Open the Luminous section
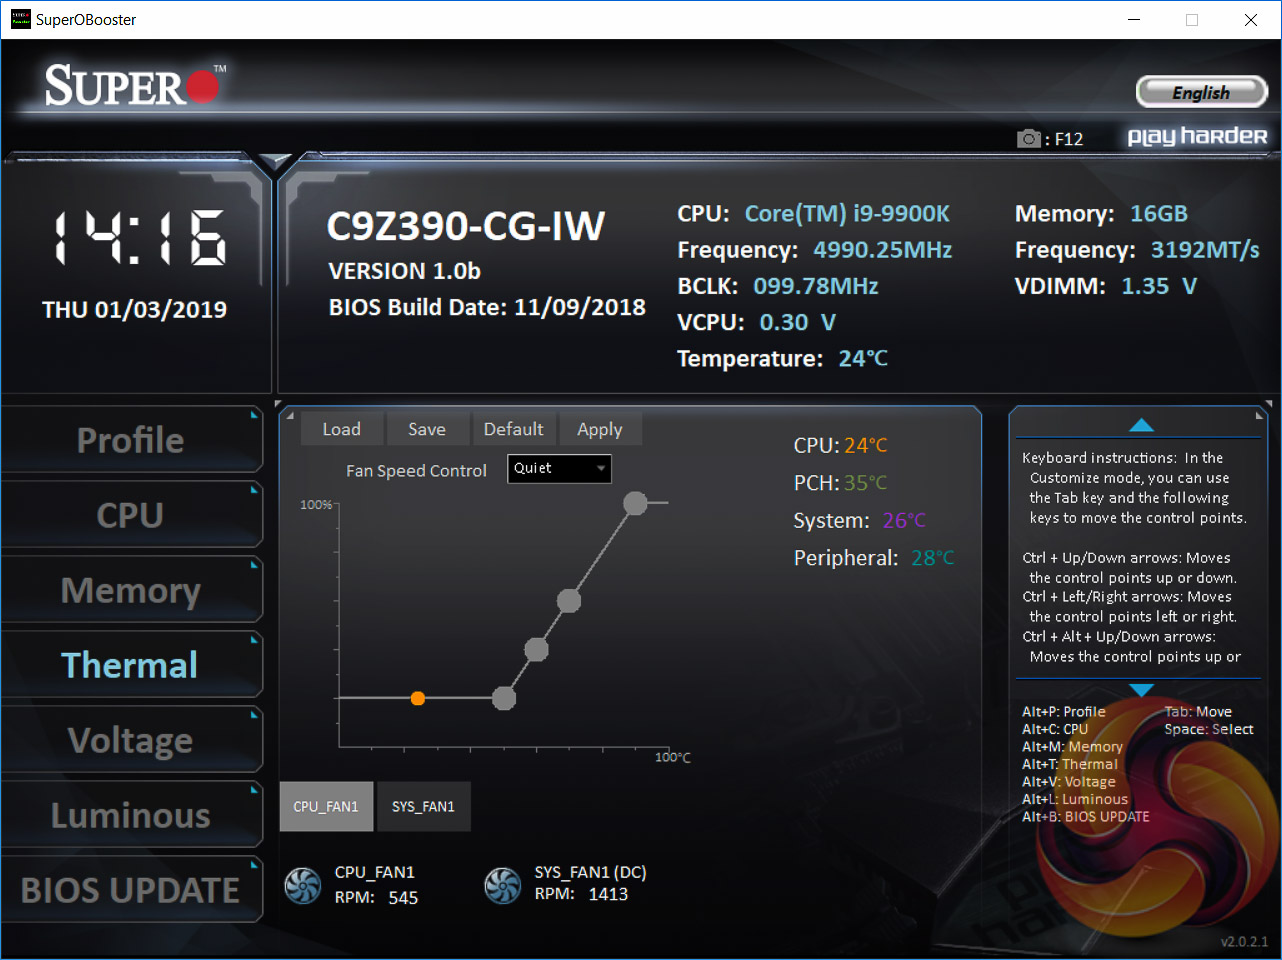Screen dimensions: 1282x960 (x=131, y=815)
